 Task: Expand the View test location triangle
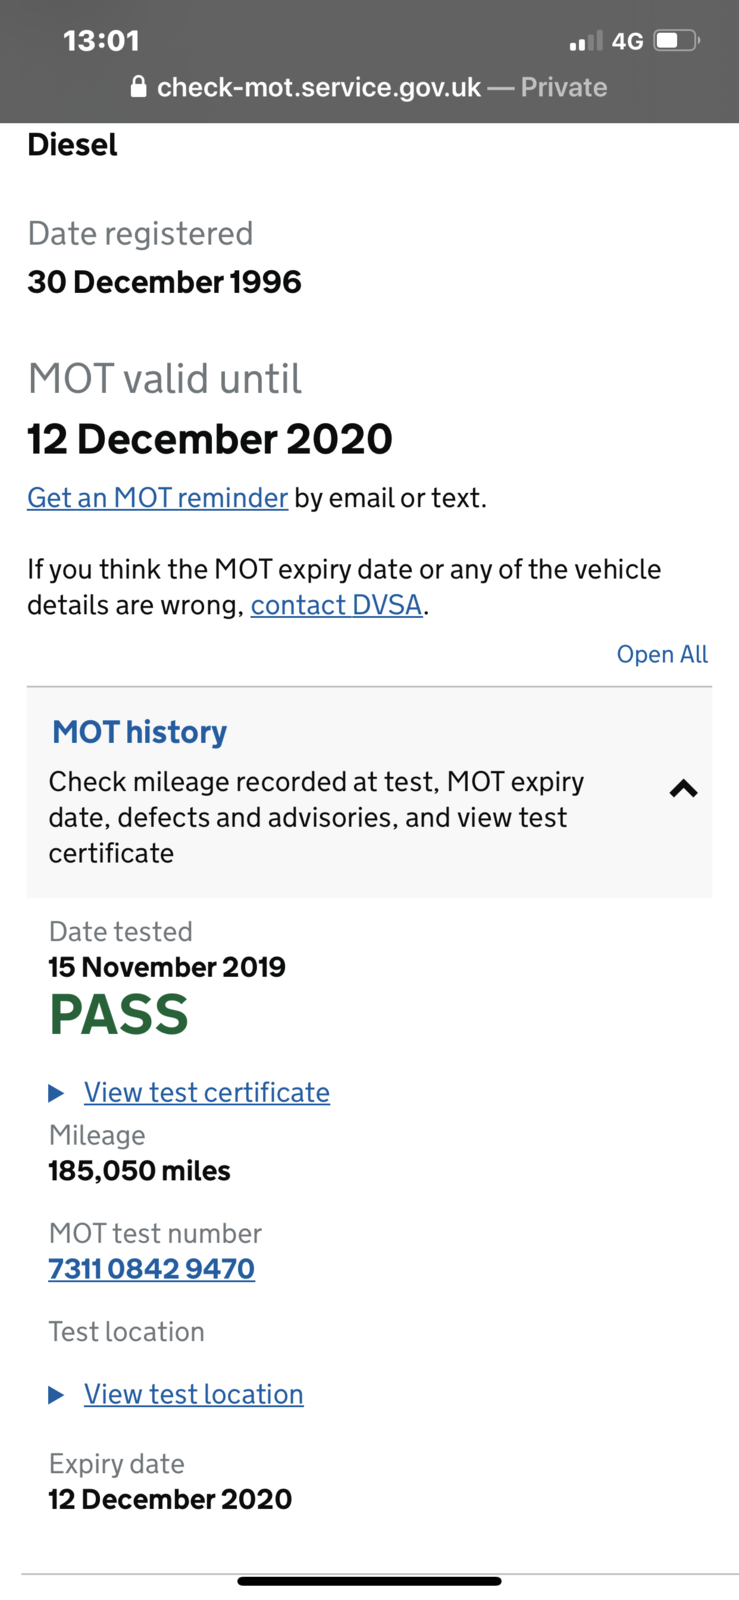pos(56,1395)
